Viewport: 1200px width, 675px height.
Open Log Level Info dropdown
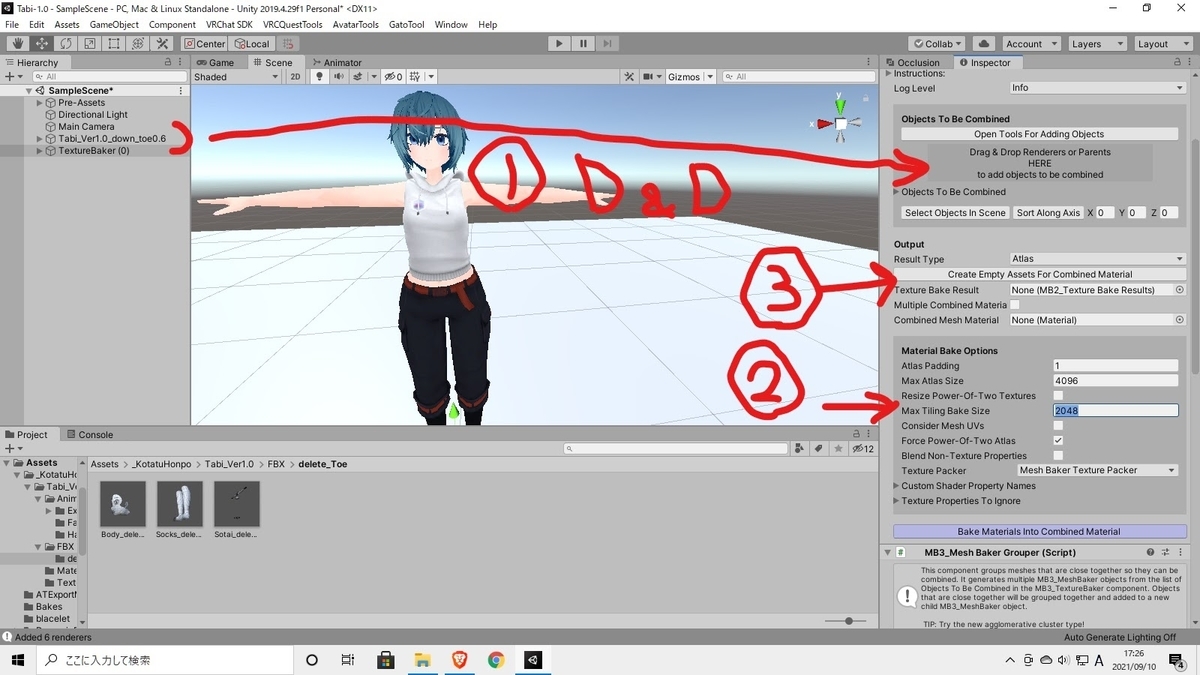click(1097, 88)
